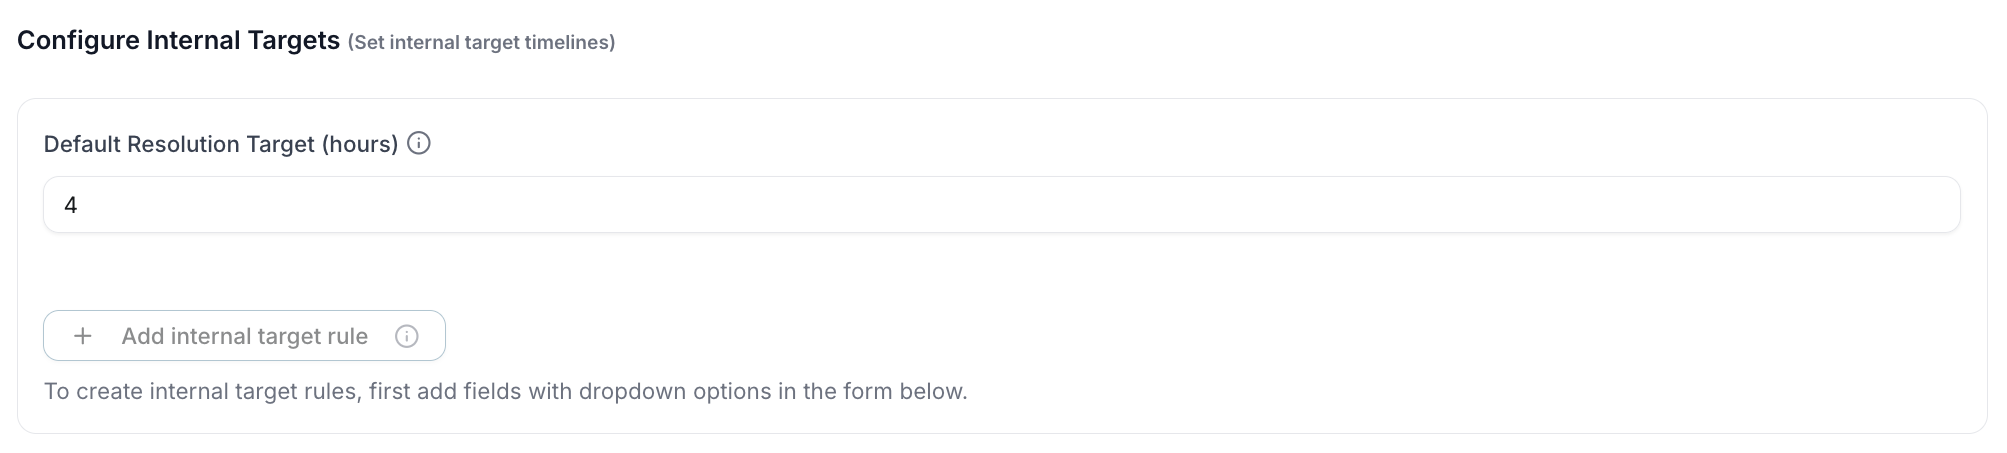
Task: Click the "Set internal target timelines" subtitle
Action: pyautogui.click(x=481, y=43)
